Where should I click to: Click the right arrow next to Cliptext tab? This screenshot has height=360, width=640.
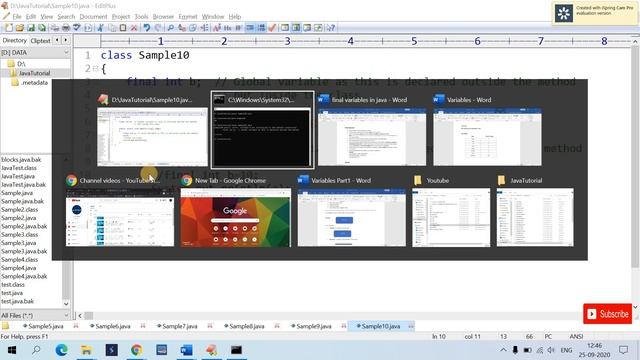[65, 40]
